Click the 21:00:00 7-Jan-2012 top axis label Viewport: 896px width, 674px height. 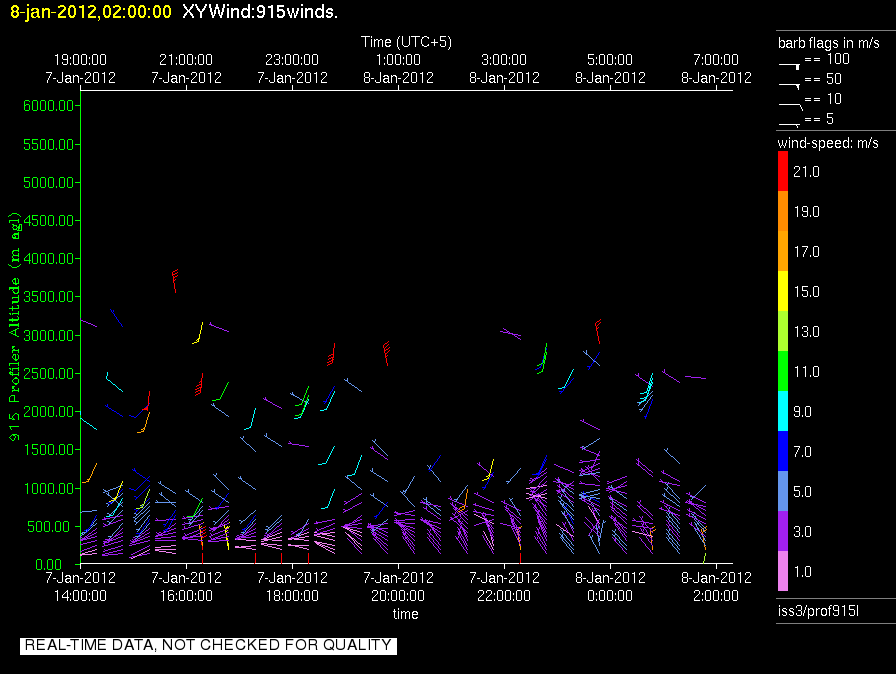[x=186, y=69]
